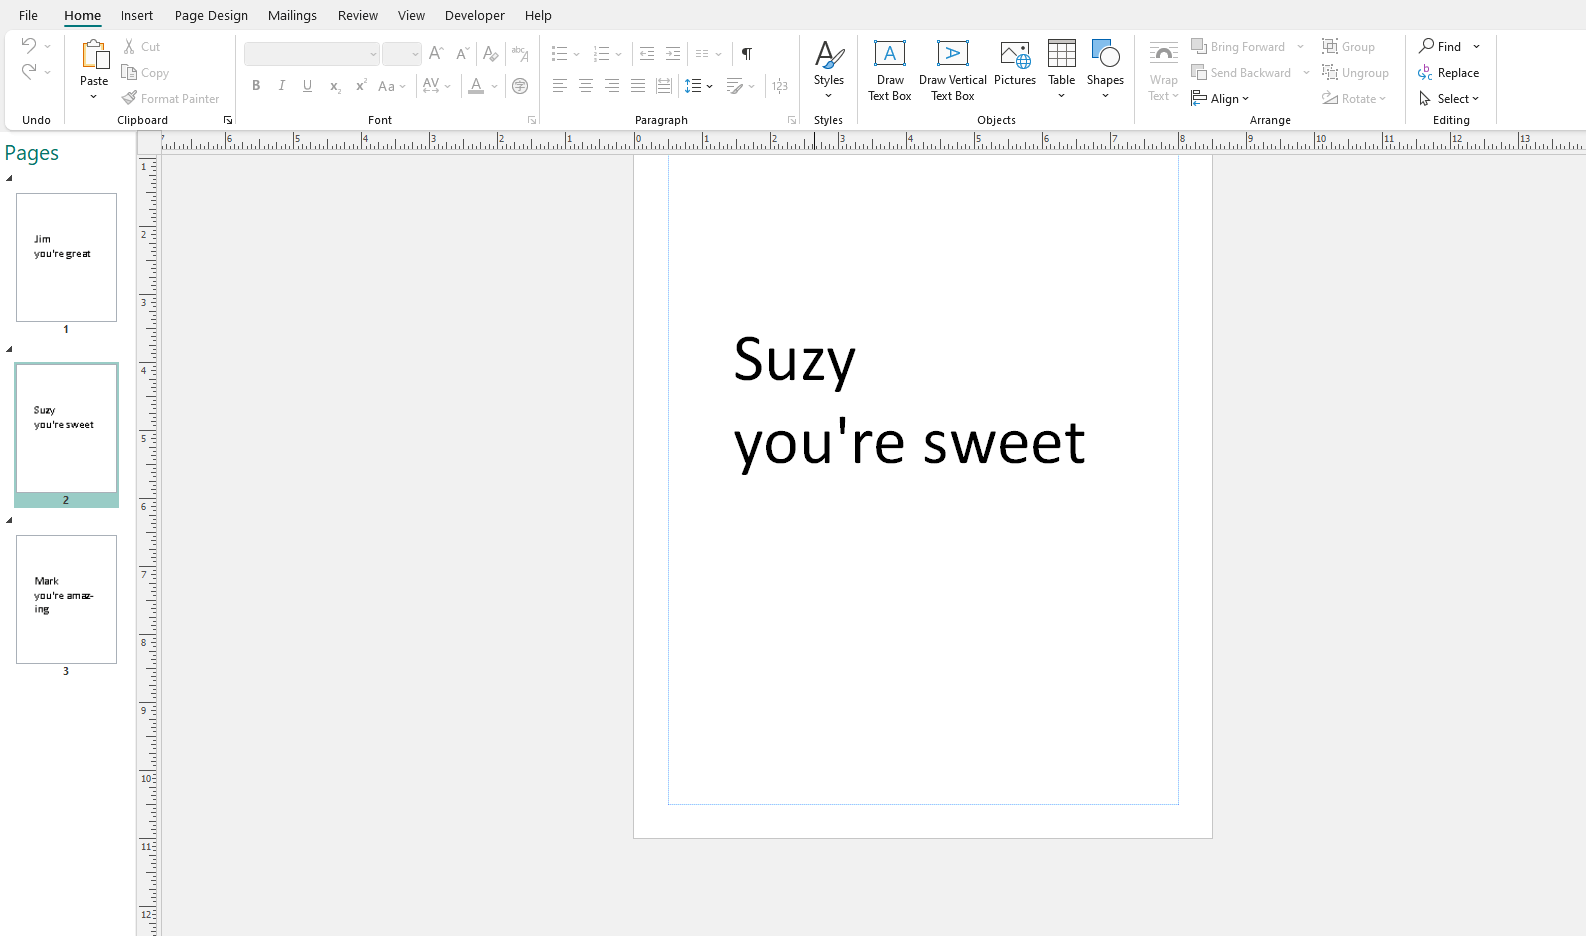Image resolution: width=1586 pixels, height=936 pixels.
Task: Click the Paste clipboard icon
Action: (94, 56)
